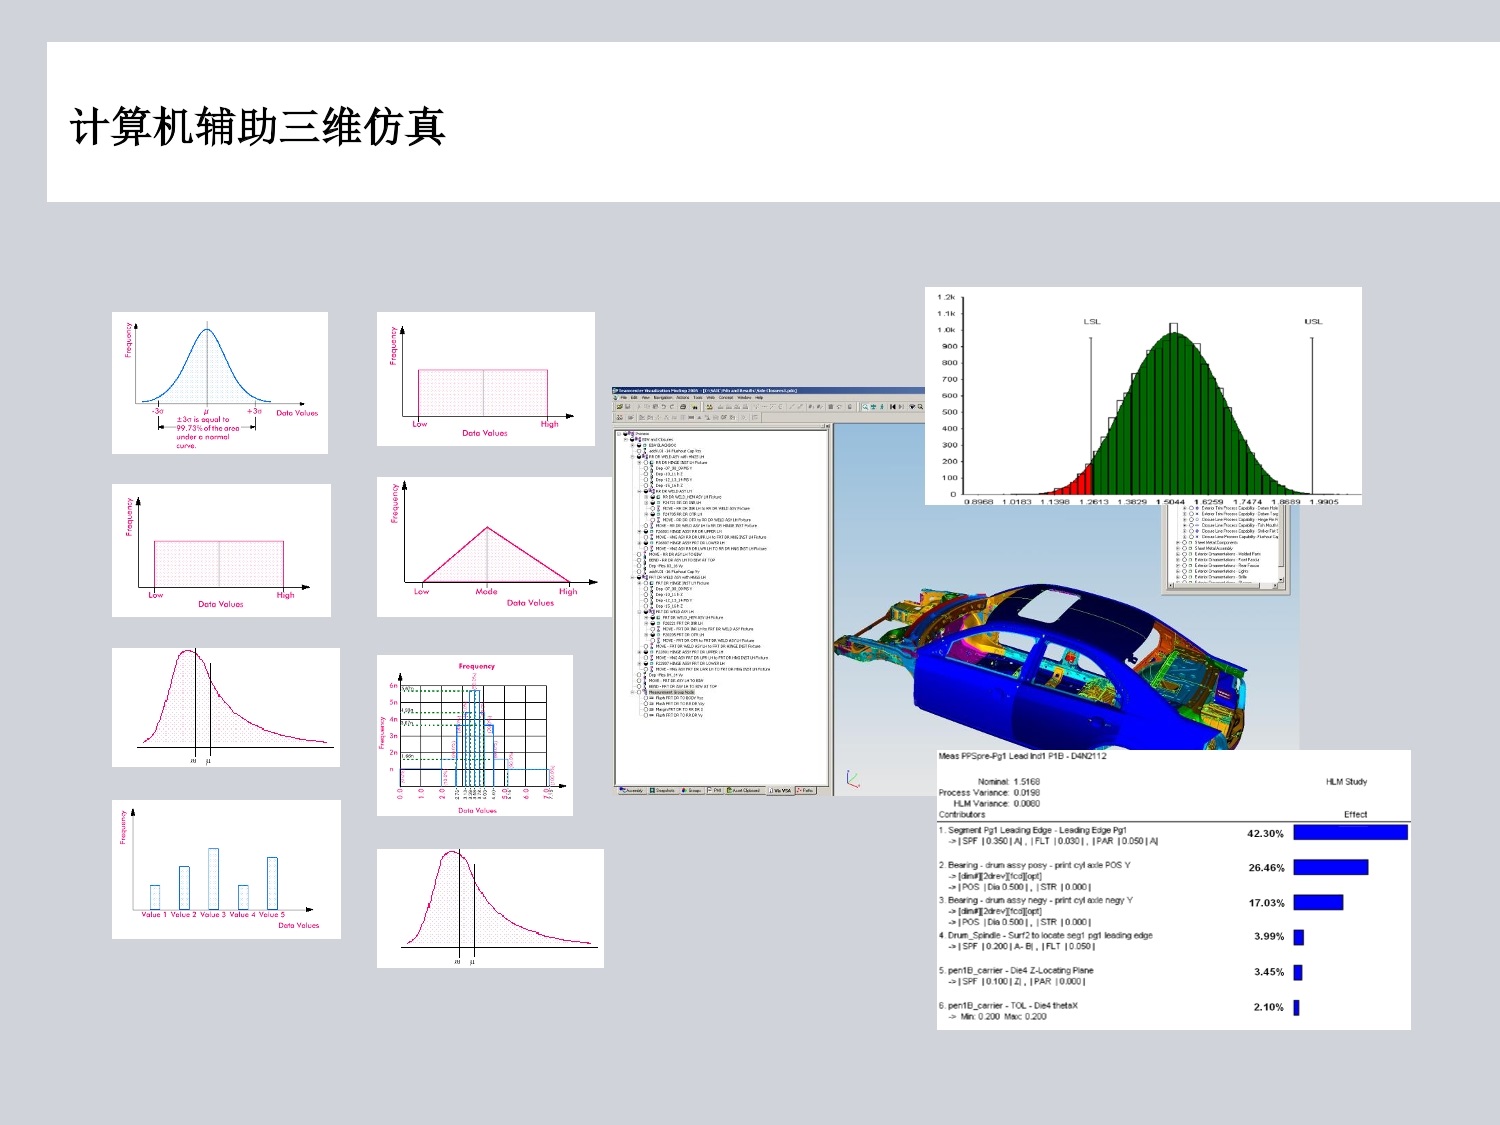
Task: Collapse the root Process tree node
Action: click(x=619, y=434)
